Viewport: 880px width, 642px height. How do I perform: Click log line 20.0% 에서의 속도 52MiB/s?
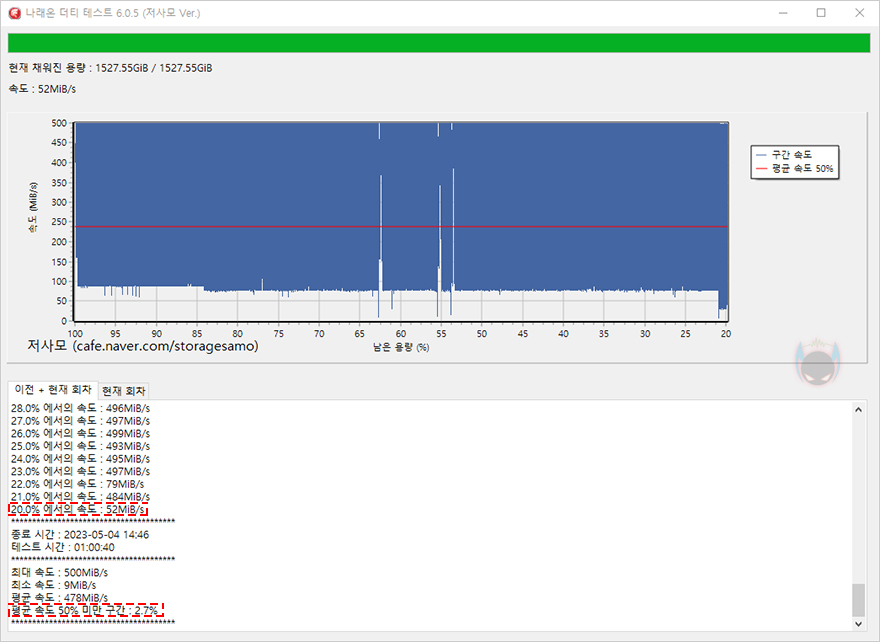(x=77, y=510)
